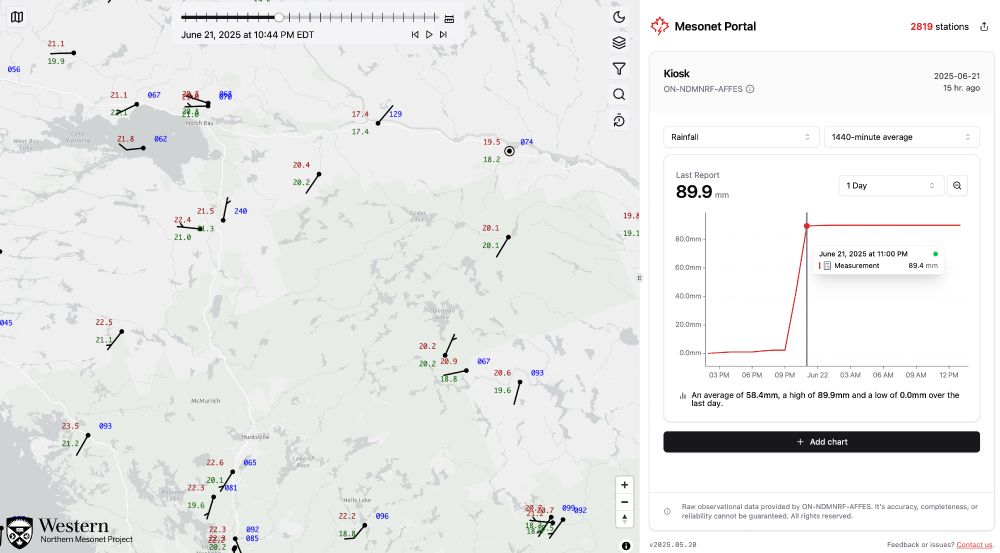
Task: Click the Add chart button
Action: click(821, 442)
